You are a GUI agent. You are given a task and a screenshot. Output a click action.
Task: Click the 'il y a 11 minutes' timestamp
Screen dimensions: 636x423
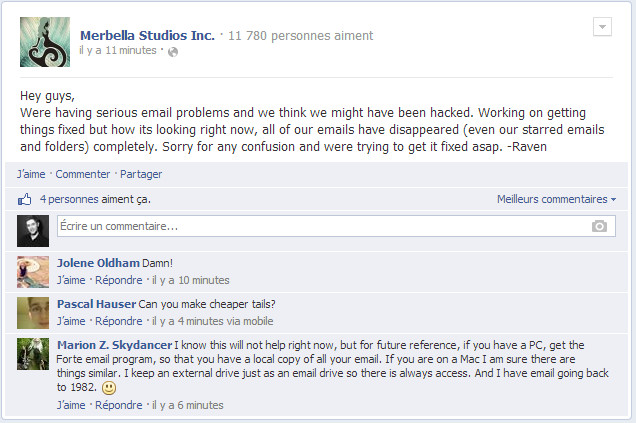click(118, 50)
